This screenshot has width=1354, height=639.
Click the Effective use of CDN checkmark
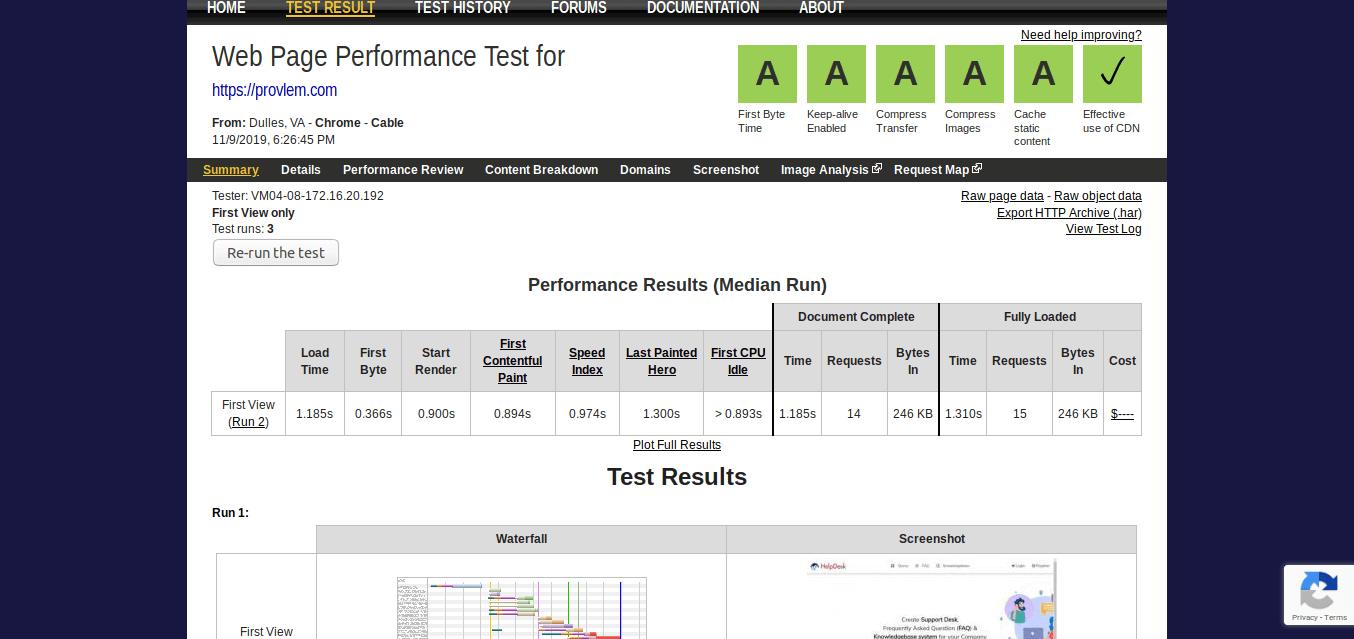click(1112, 74)
